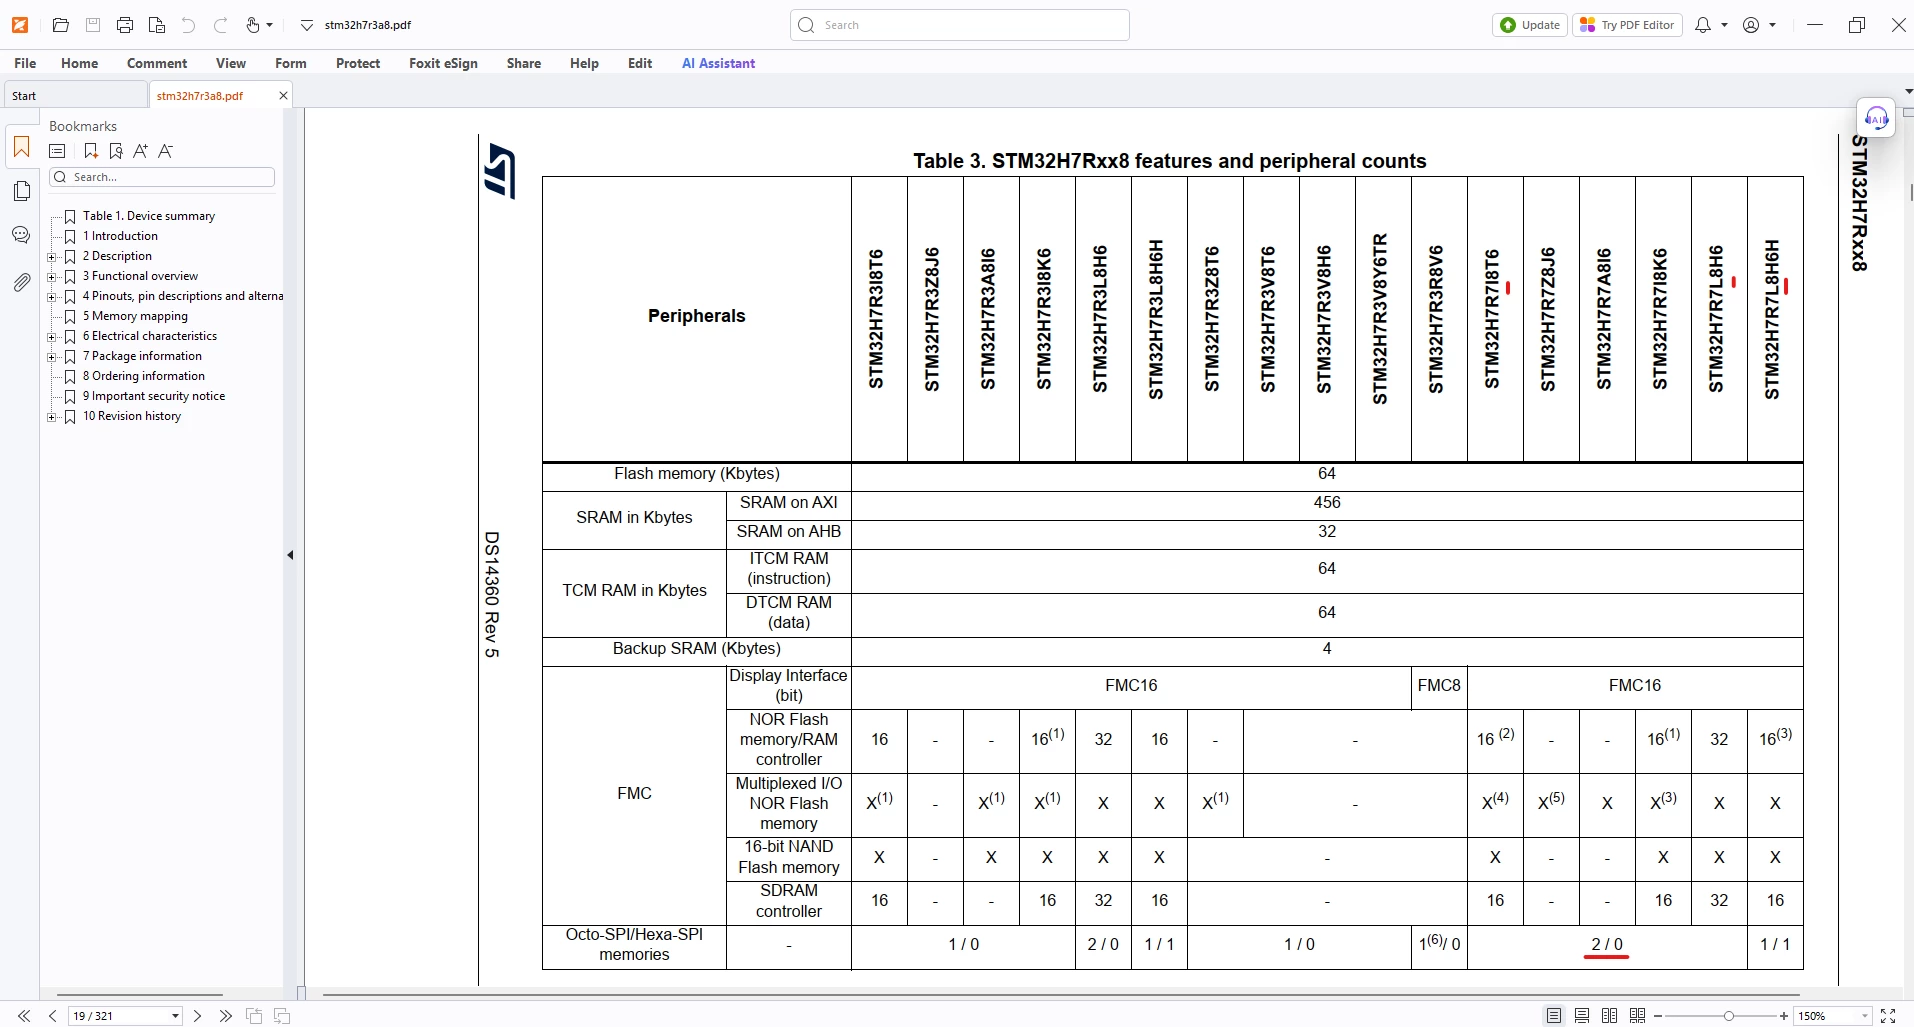Click the Save icon in the quick toolbar
Image resolution: width=1914 pixels, height=1027 pixels.
[93, 25]
